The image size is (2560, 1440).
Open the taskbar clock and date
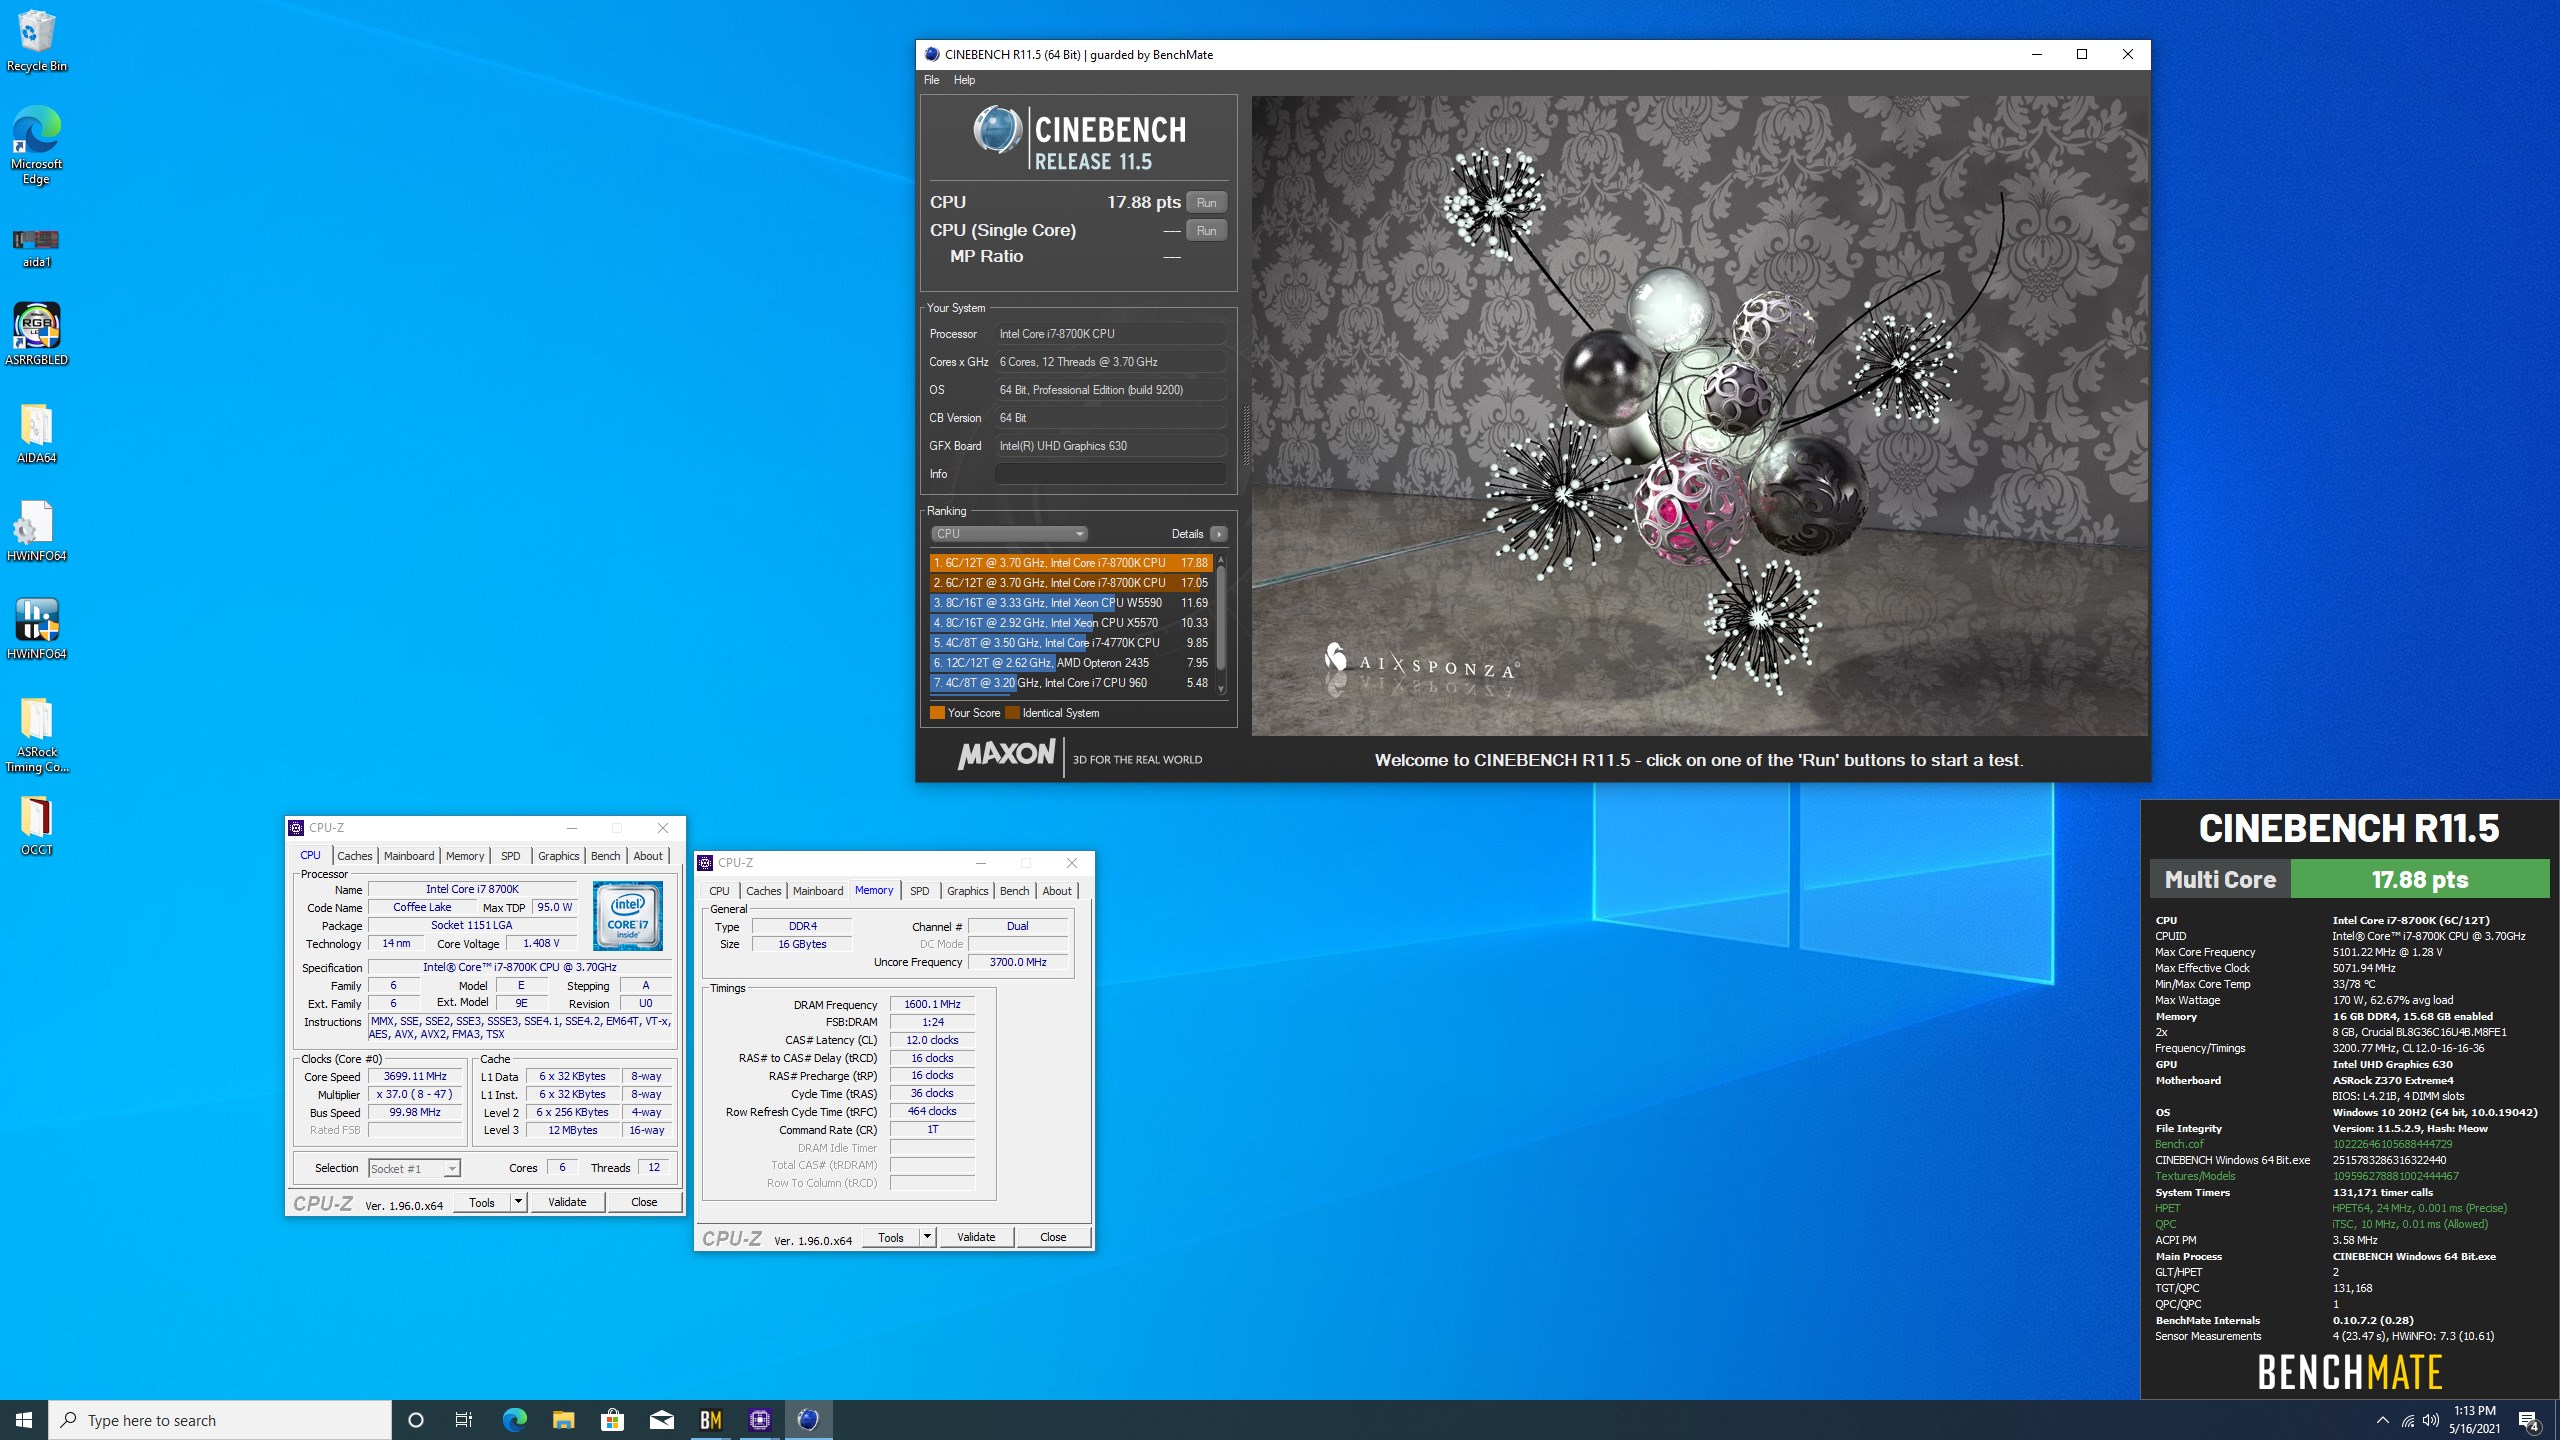tap(2474, 1420)
